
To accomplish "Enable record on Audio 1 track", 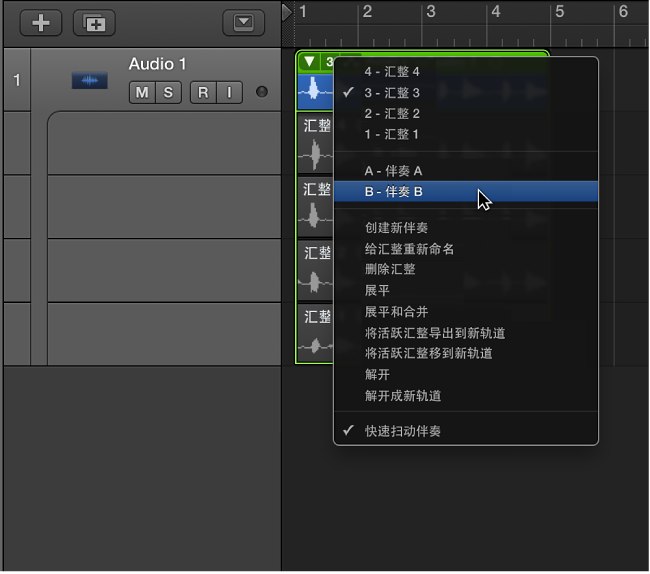I will (x=203, y=93).
